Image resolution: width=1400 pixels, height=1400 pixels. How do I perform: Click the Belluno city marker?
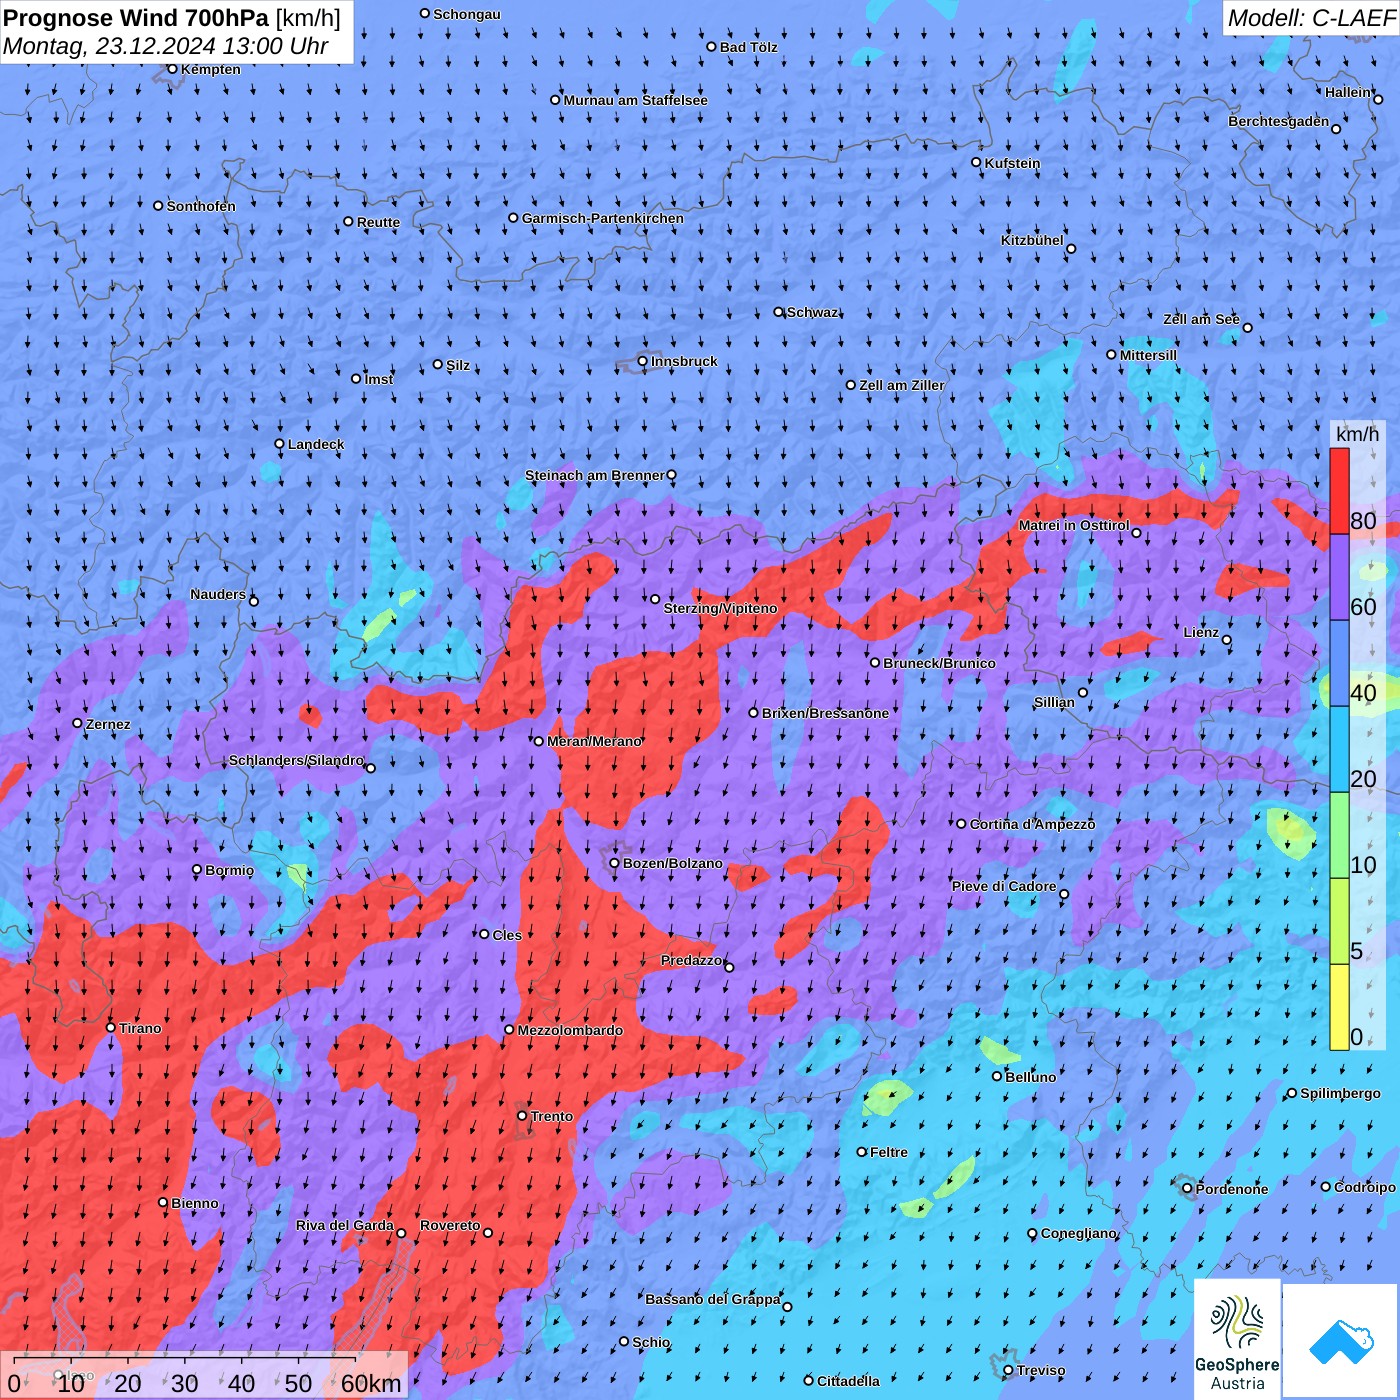pos(997,1076)
